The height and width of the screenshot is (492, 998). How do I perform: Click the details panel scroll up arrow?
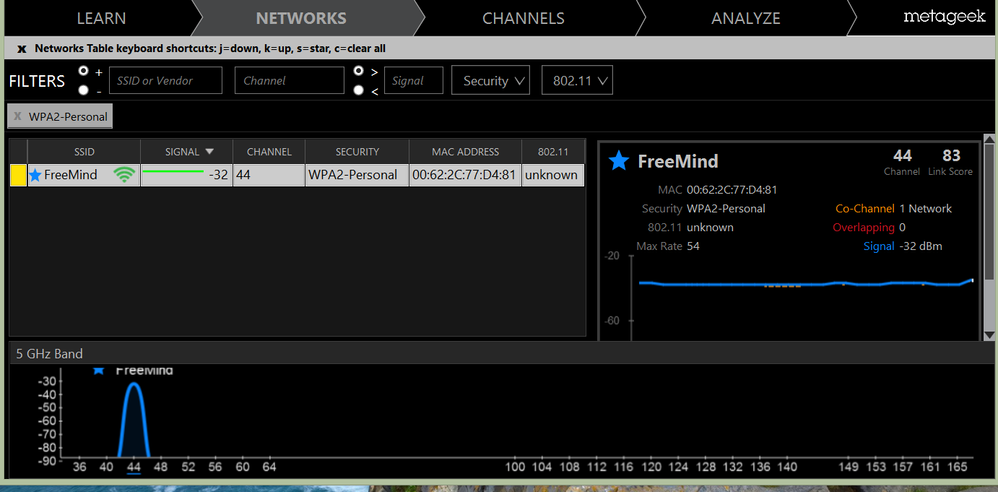(x=989, y=139)
